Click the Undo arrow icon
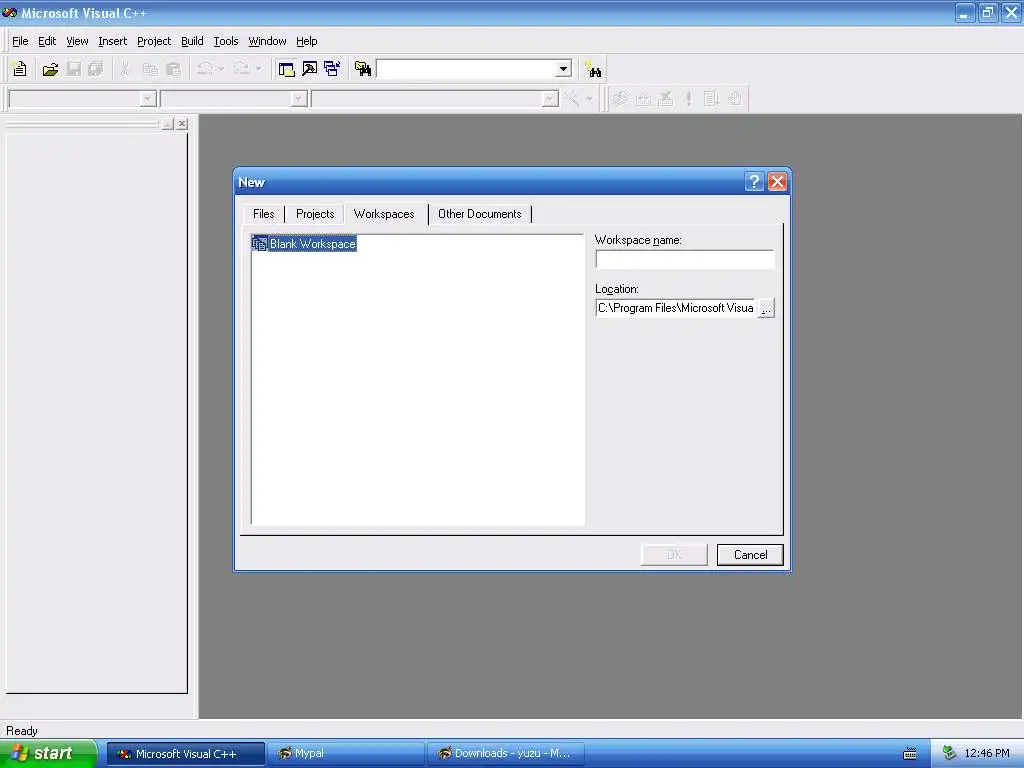The width and height of the screenshot is (1024, 768). 204,69
